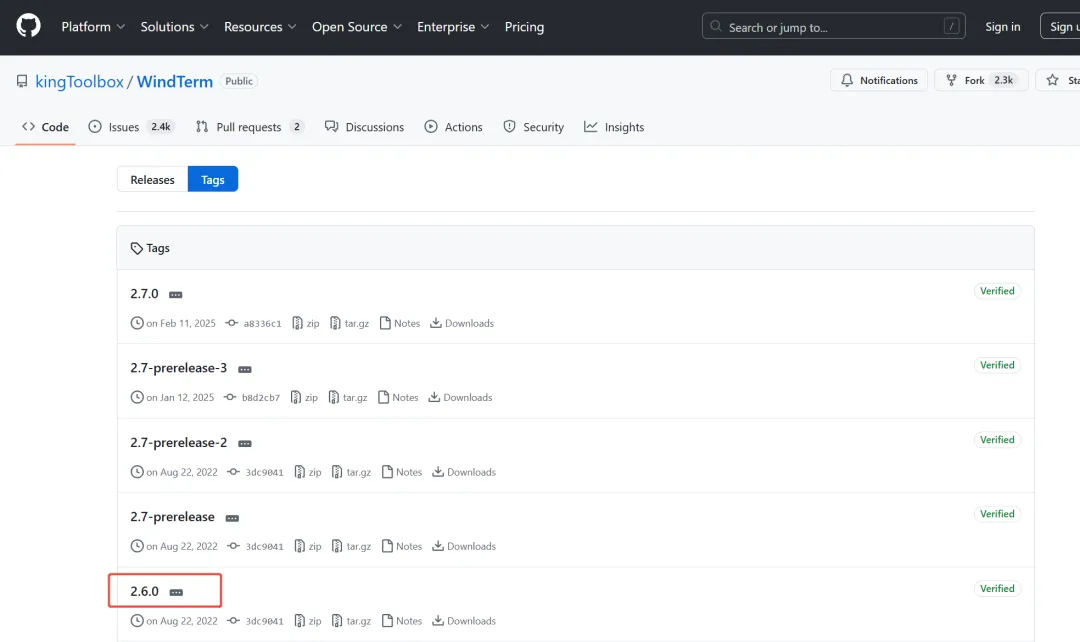
Task: Click Verified badge for 2.6.0
Action: (x=997, y=588)
